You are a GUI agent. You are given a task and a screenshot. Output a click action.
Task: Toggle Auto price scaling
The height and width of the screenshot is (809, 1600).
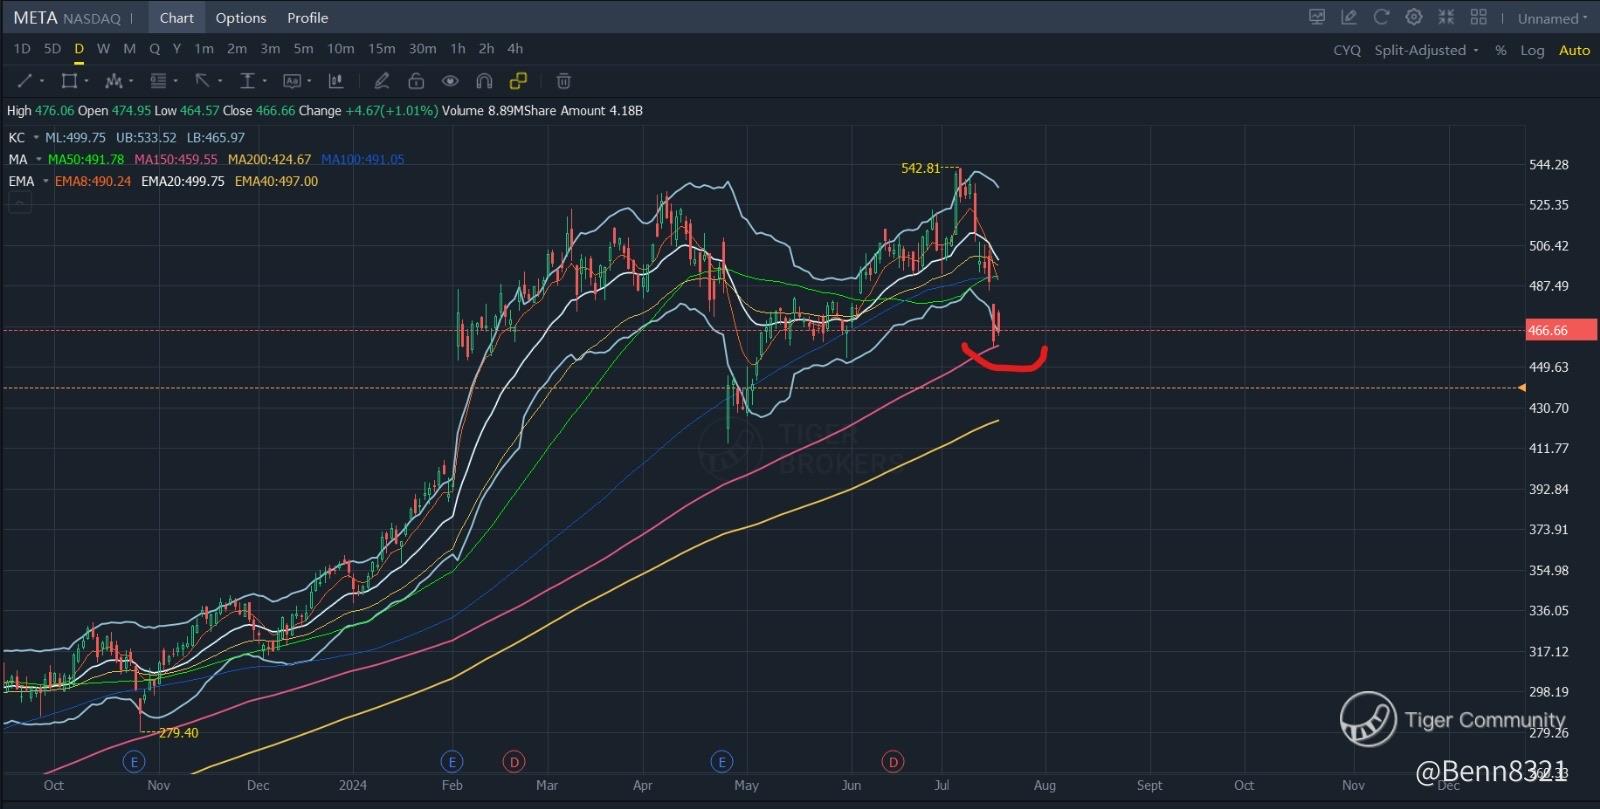point(1575,50)
